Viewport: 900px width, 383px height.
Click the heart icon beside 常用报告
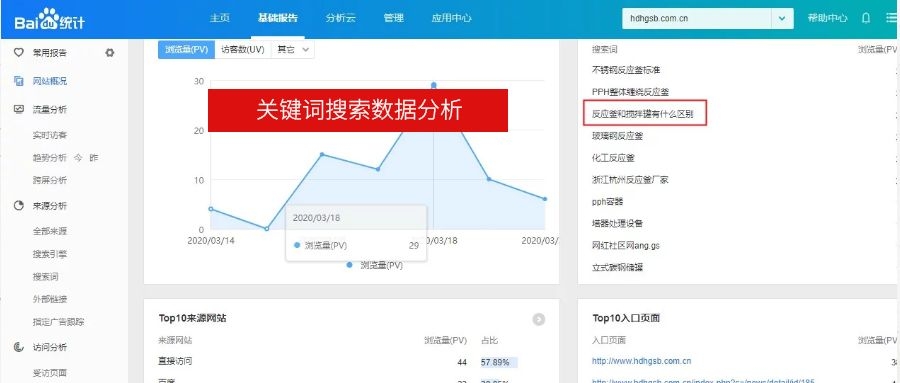[18, 52]
